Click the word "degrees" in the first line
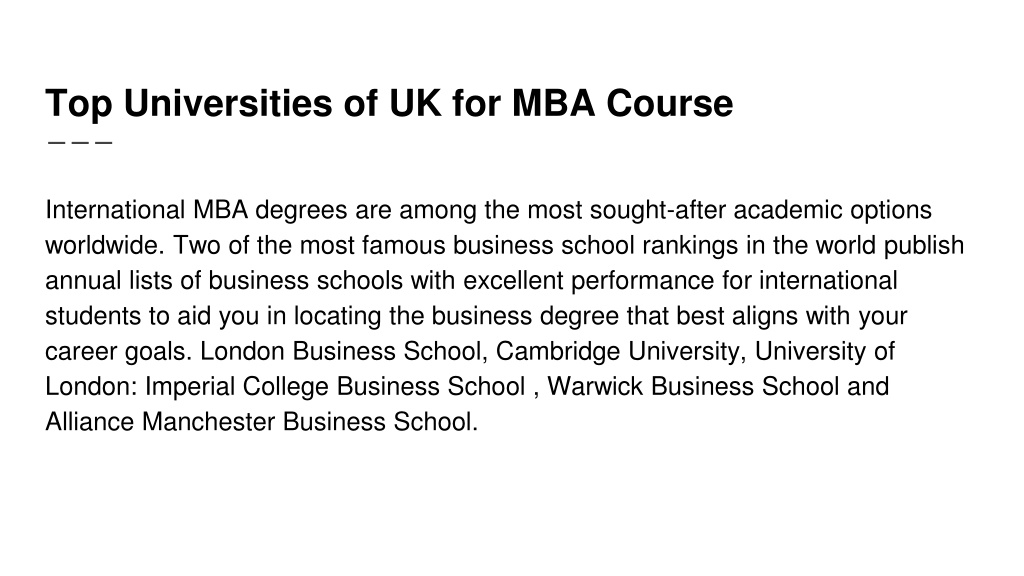The height and width of the screenshot is (576, 1024). 301,210
